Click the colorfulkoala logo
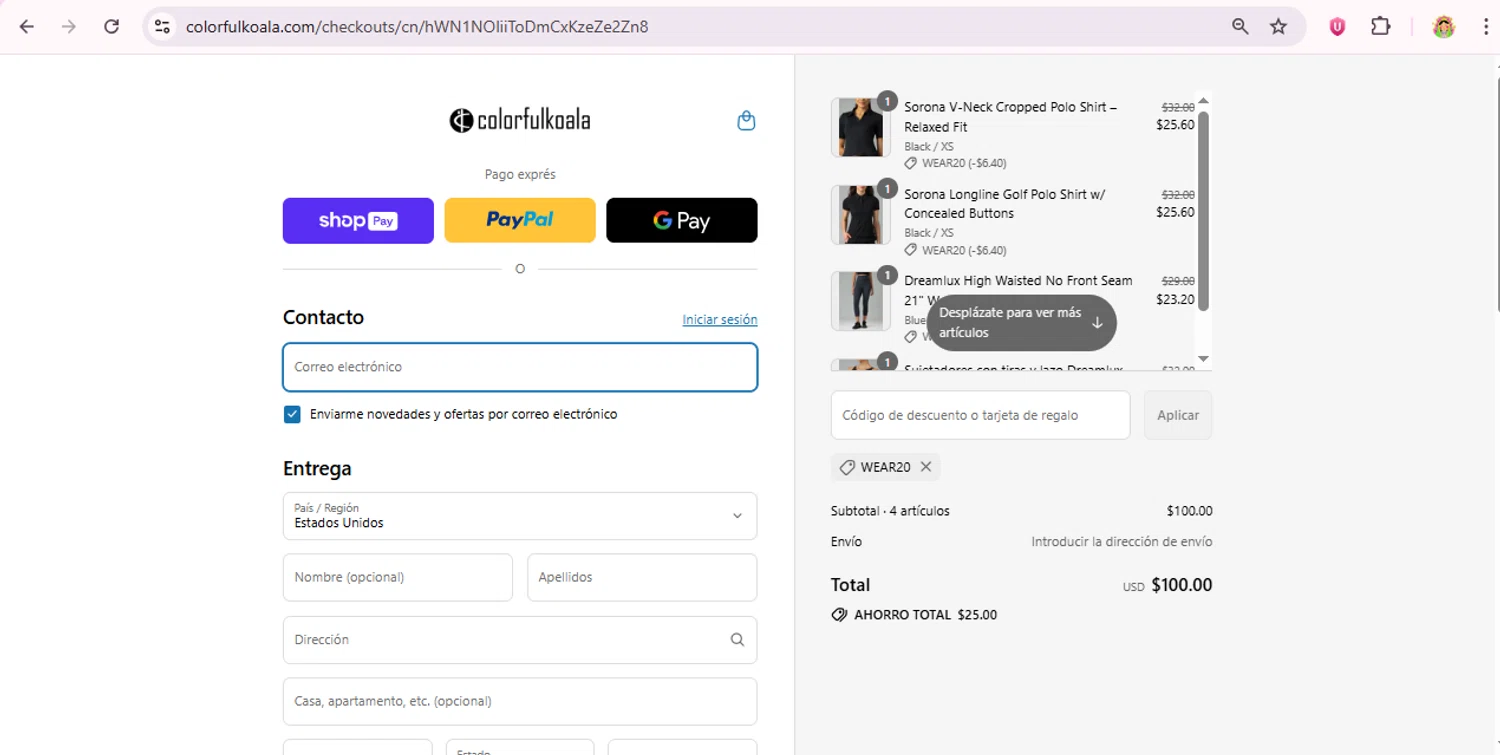The height and width of the screenshot is (755, 1500). pyautogui.click(x=520, y=121)
